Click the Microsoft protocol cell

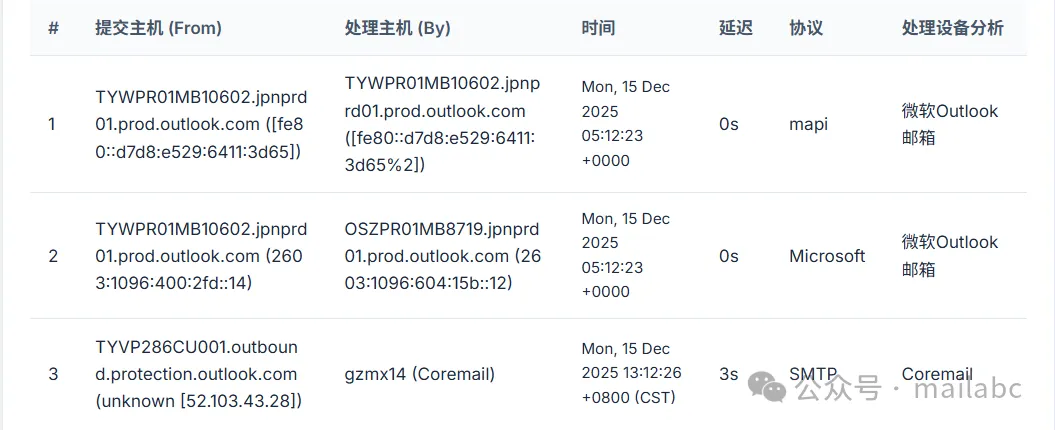(x=827, y=256)
